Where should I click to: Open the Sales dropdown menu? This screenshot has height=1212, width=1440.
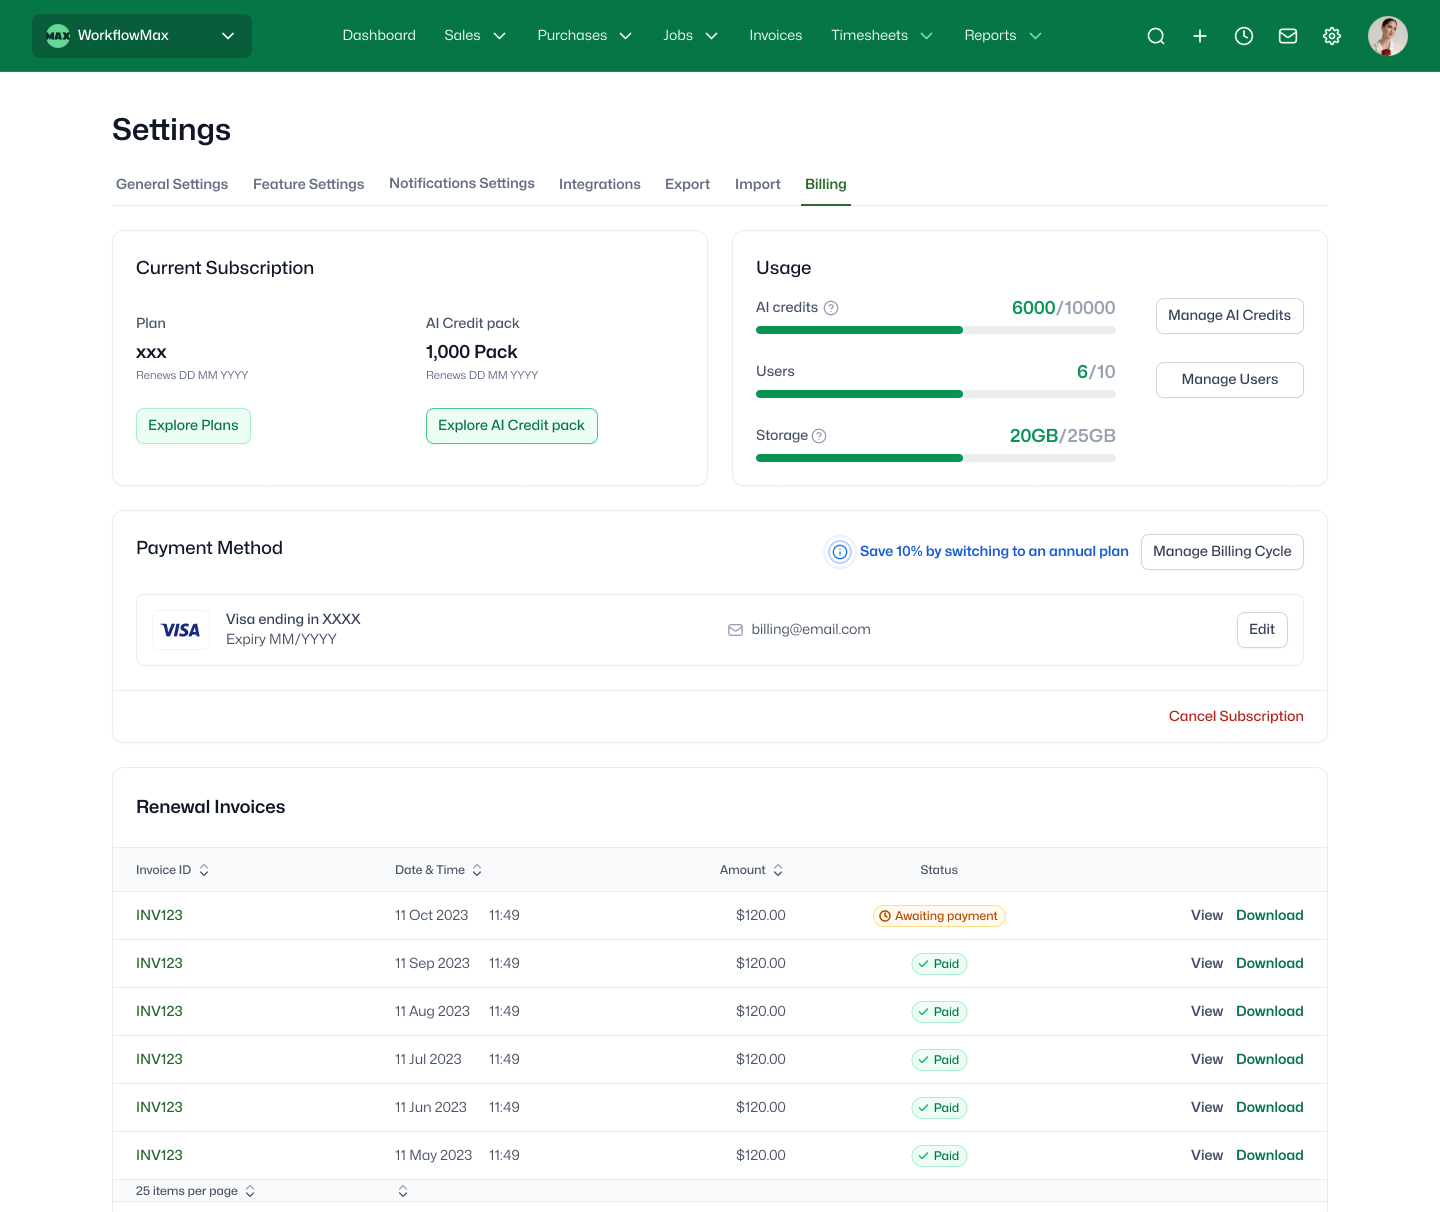coord(476,36)
